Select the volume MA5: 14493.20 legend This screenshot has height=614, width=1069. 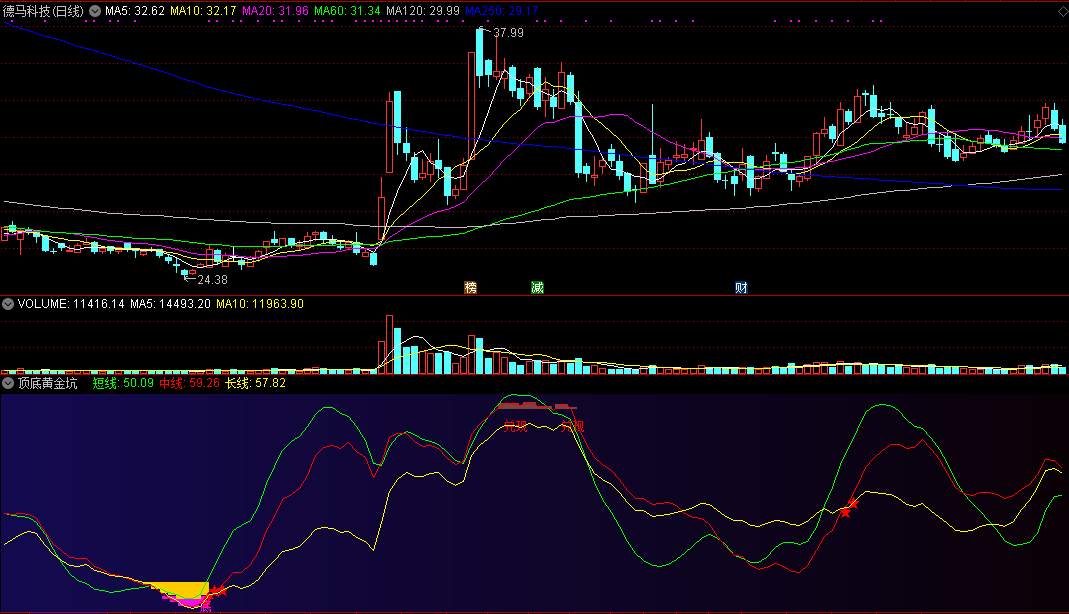(x=170, y=304)
